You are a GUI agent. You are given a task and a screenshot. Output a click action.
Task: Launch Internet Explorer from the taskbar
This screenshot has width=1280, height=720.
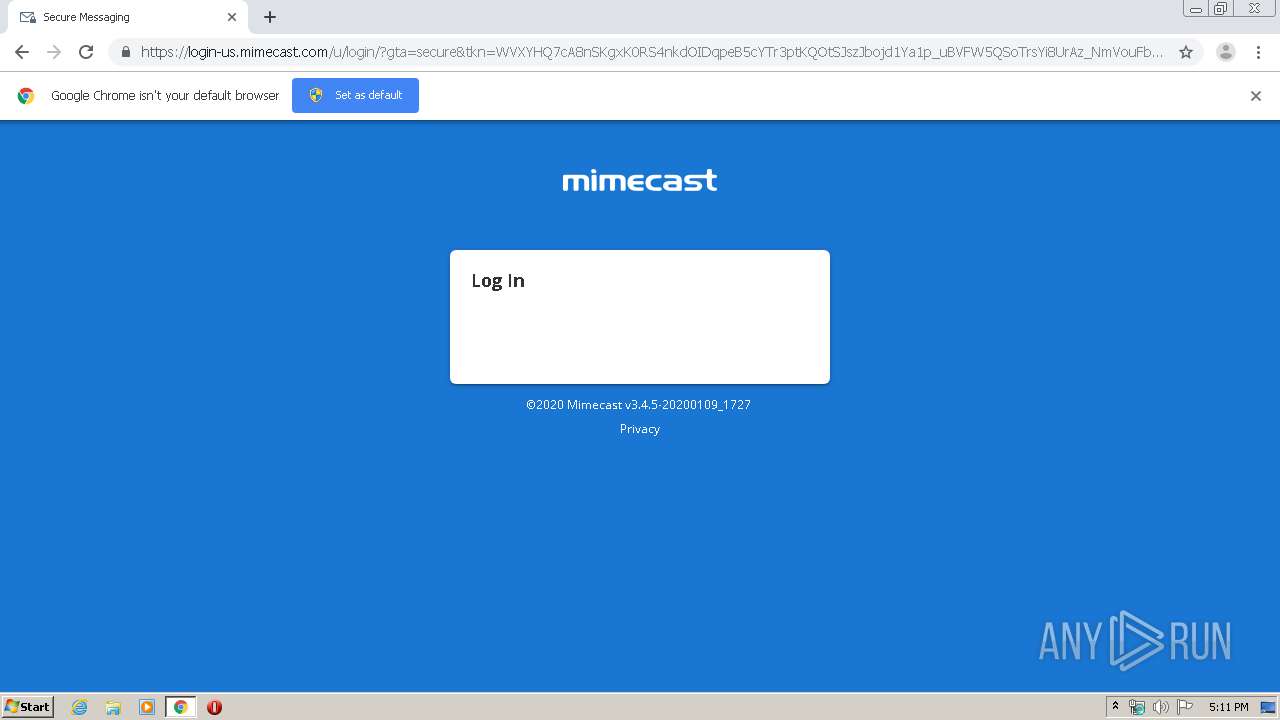pos(80,707)
